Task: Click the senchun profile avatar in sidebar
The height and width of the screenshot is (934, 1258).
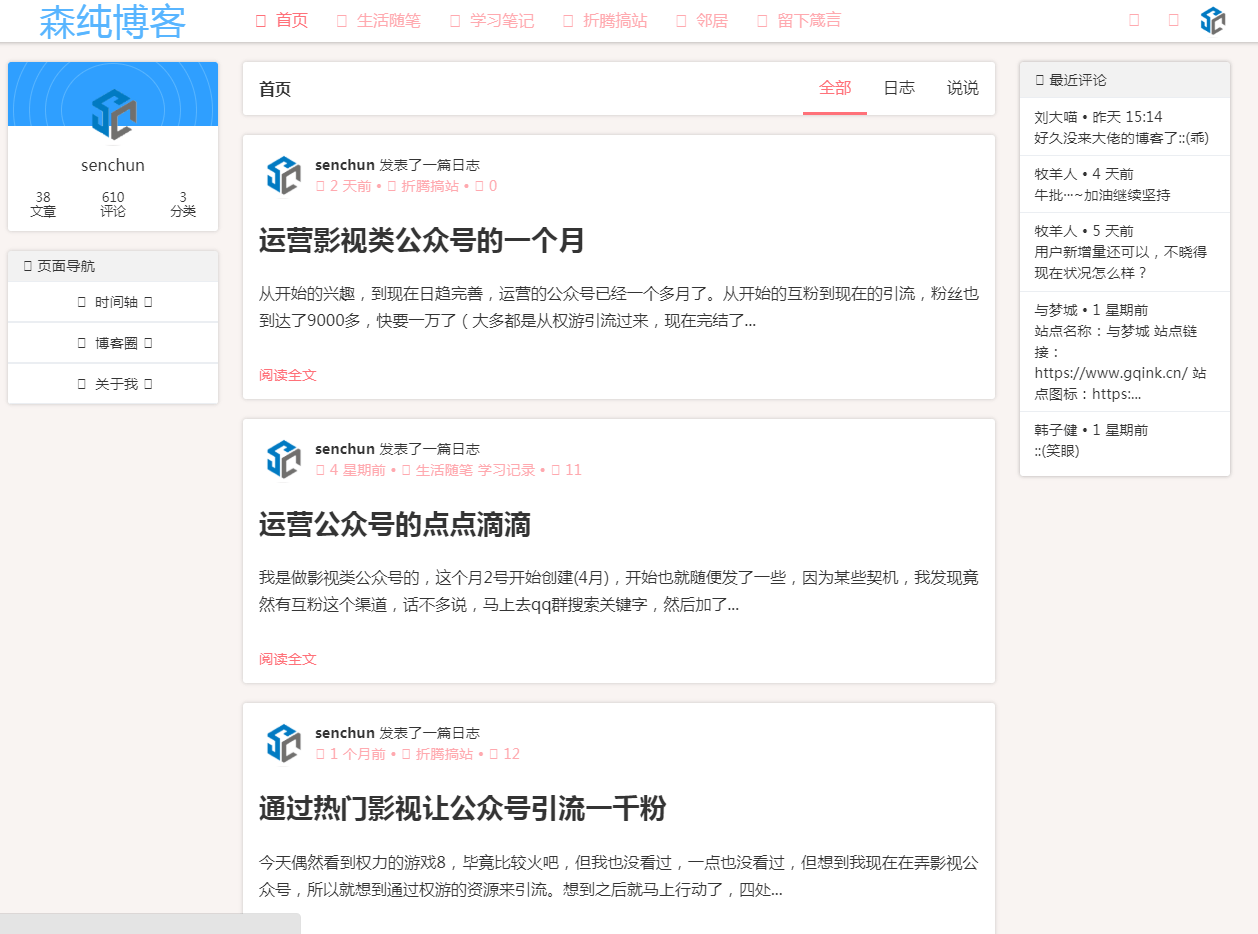Action: tap(113, 114)
